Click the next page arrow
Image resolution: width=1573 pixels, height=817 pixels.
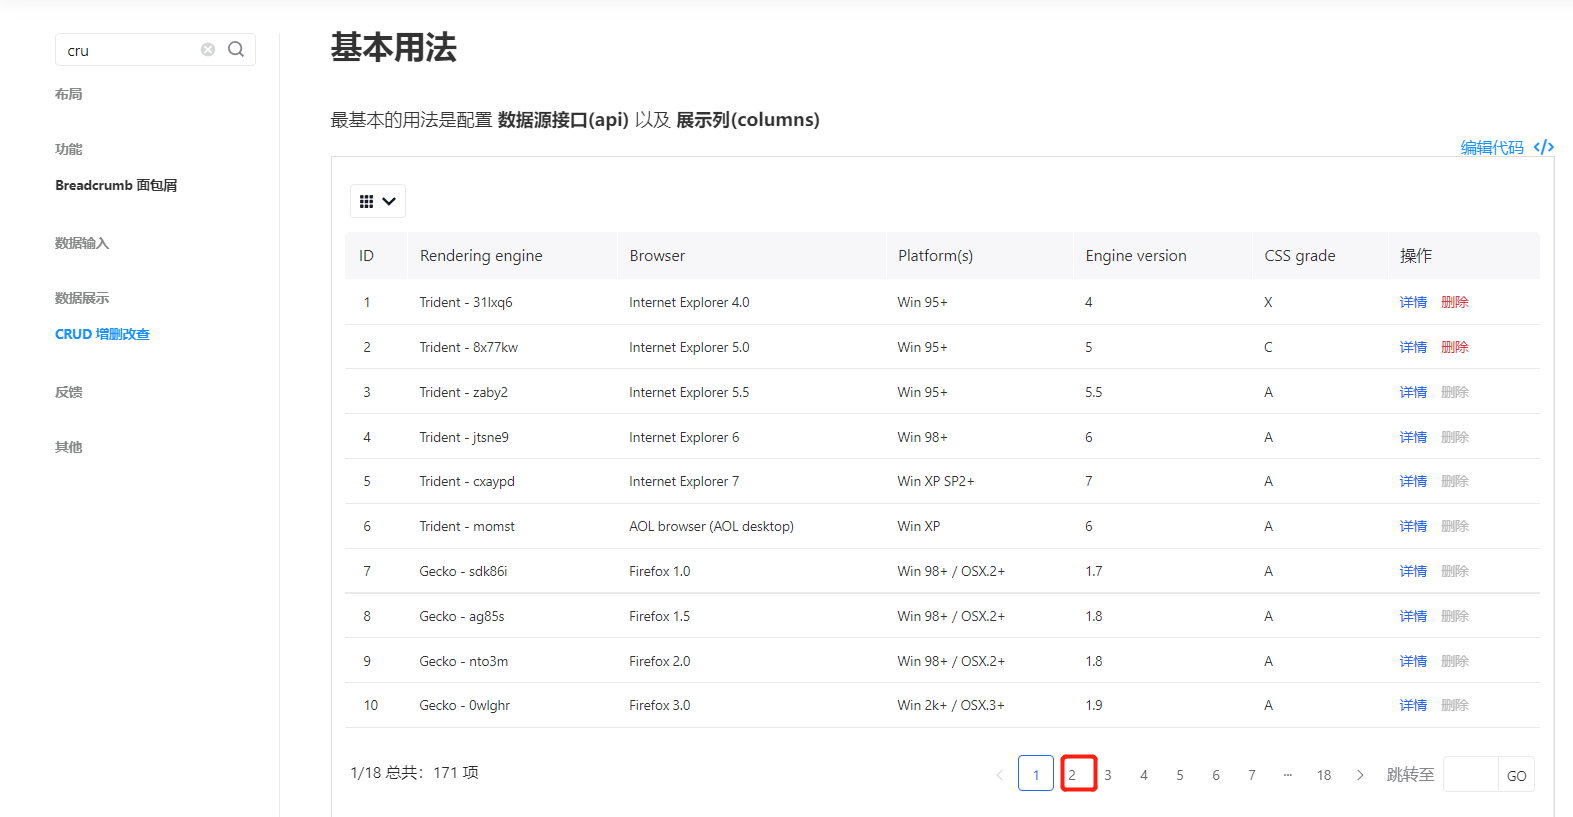coord(1360,774)
